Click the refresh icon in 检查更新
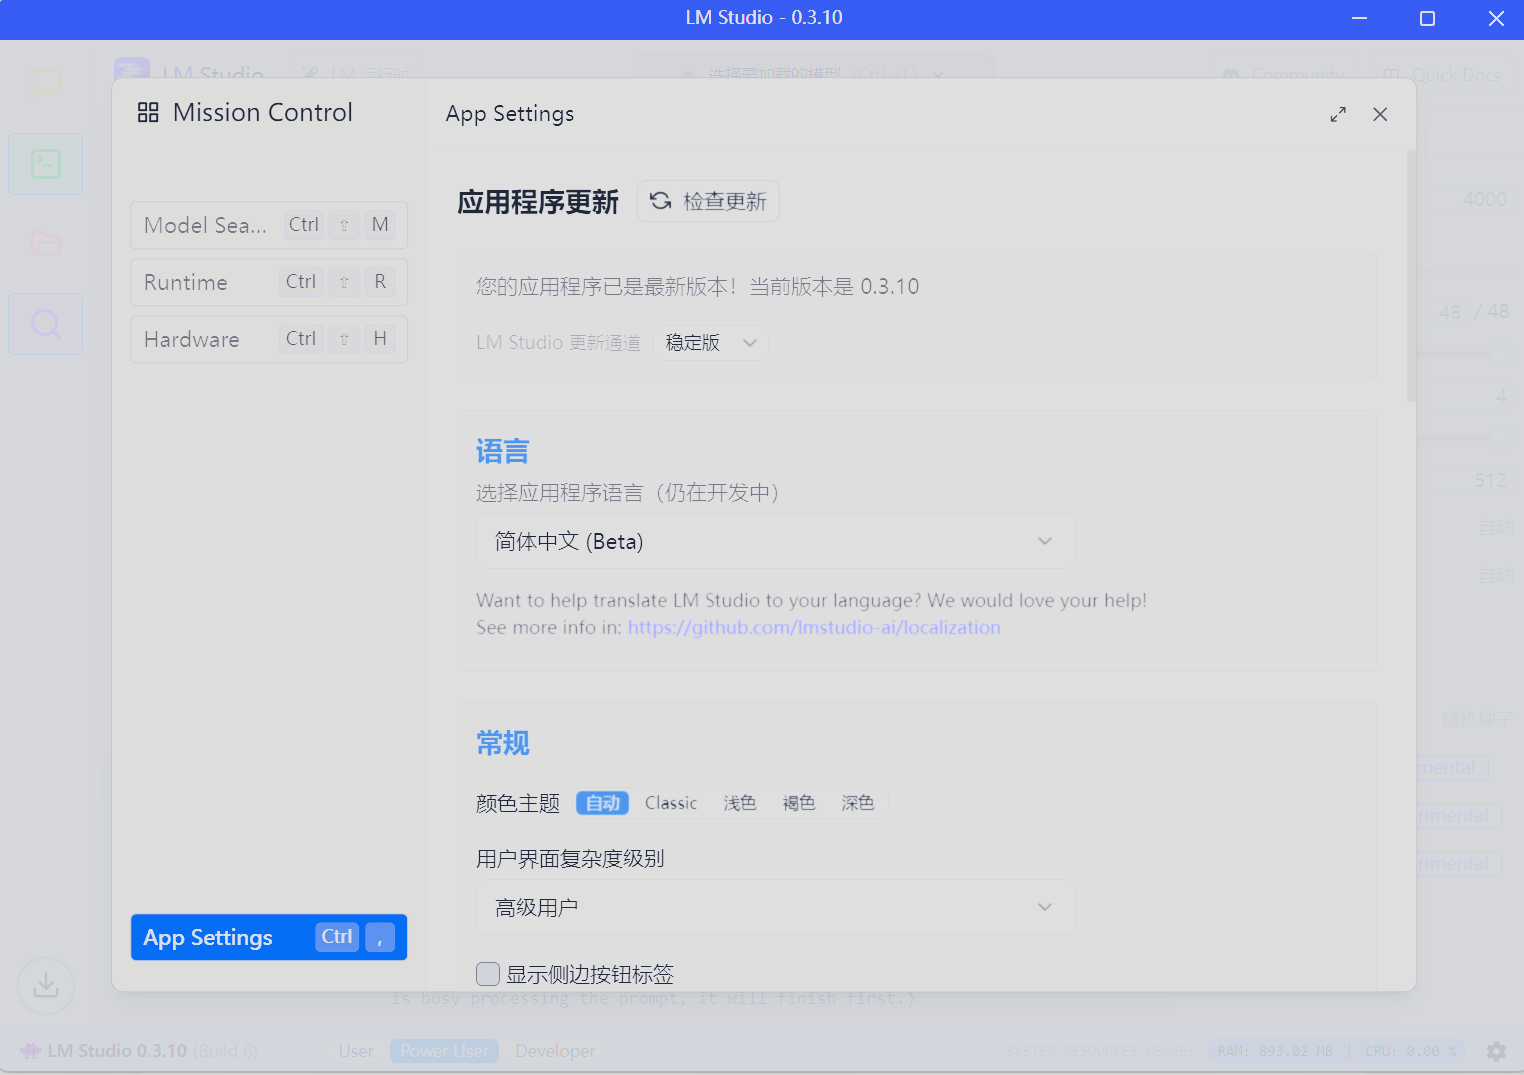The image size is (1524, 1075). pos(660,201)
